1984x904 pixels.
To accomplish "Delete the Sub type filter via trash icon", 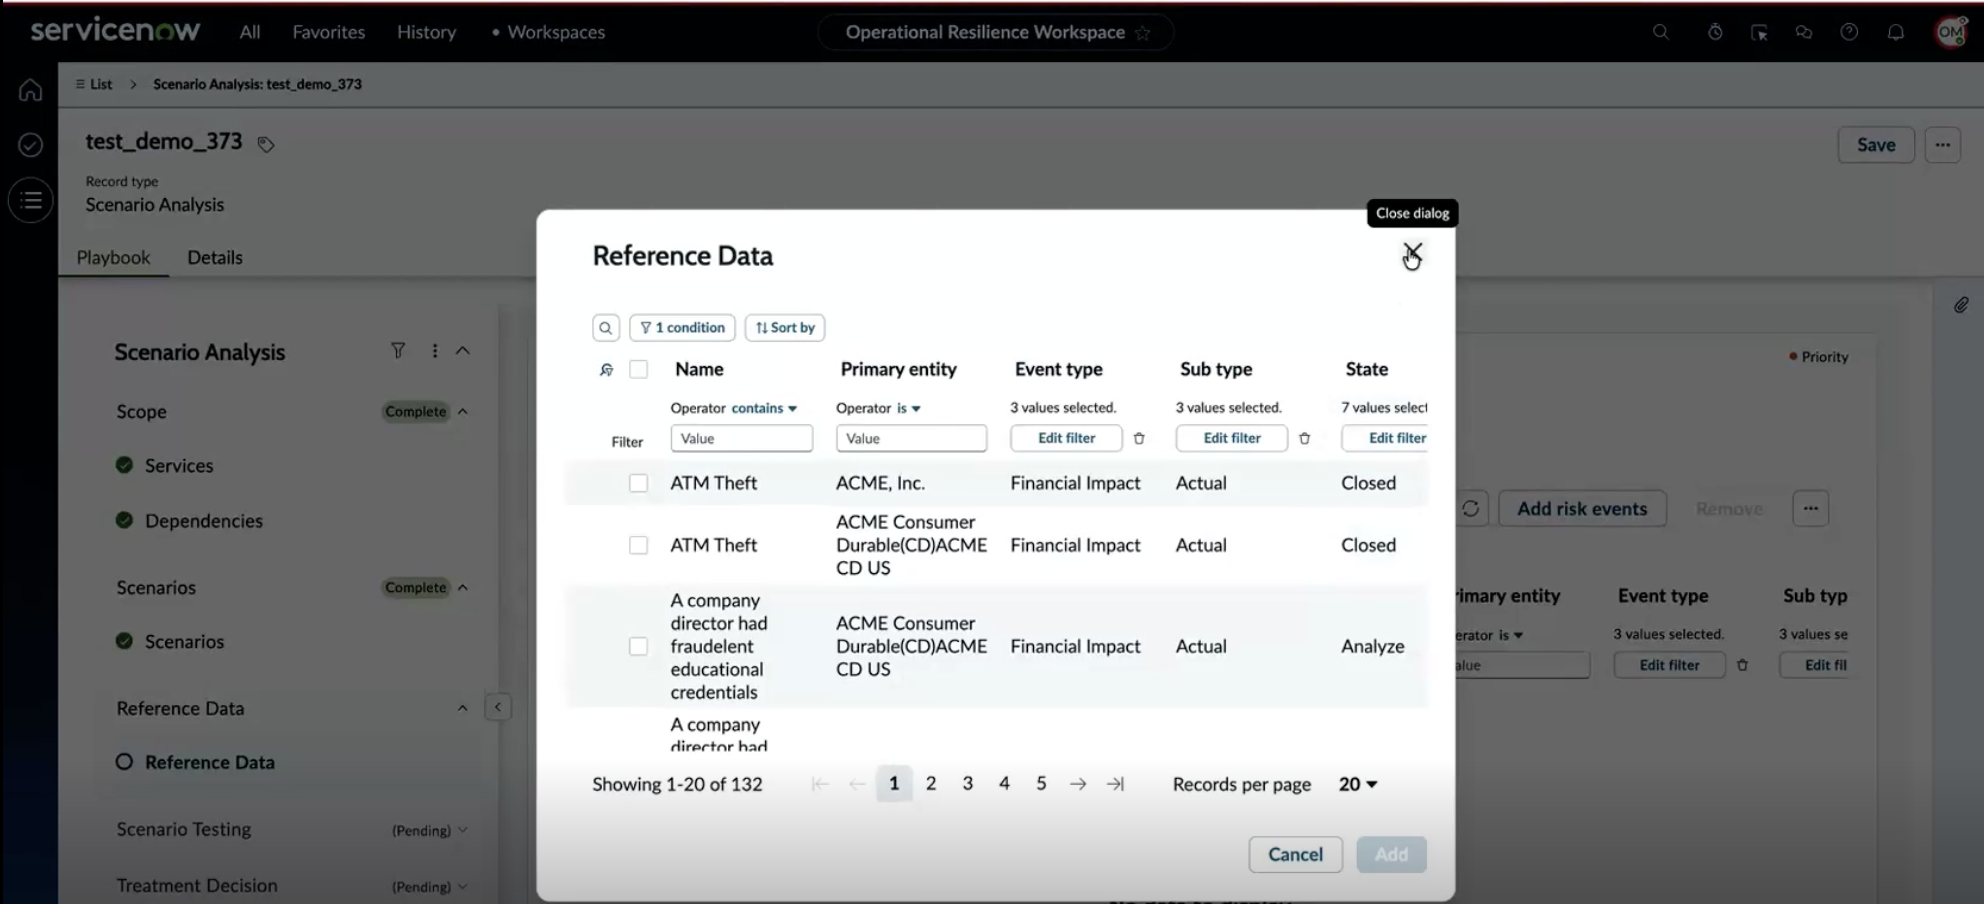I will pos(1304,438).
